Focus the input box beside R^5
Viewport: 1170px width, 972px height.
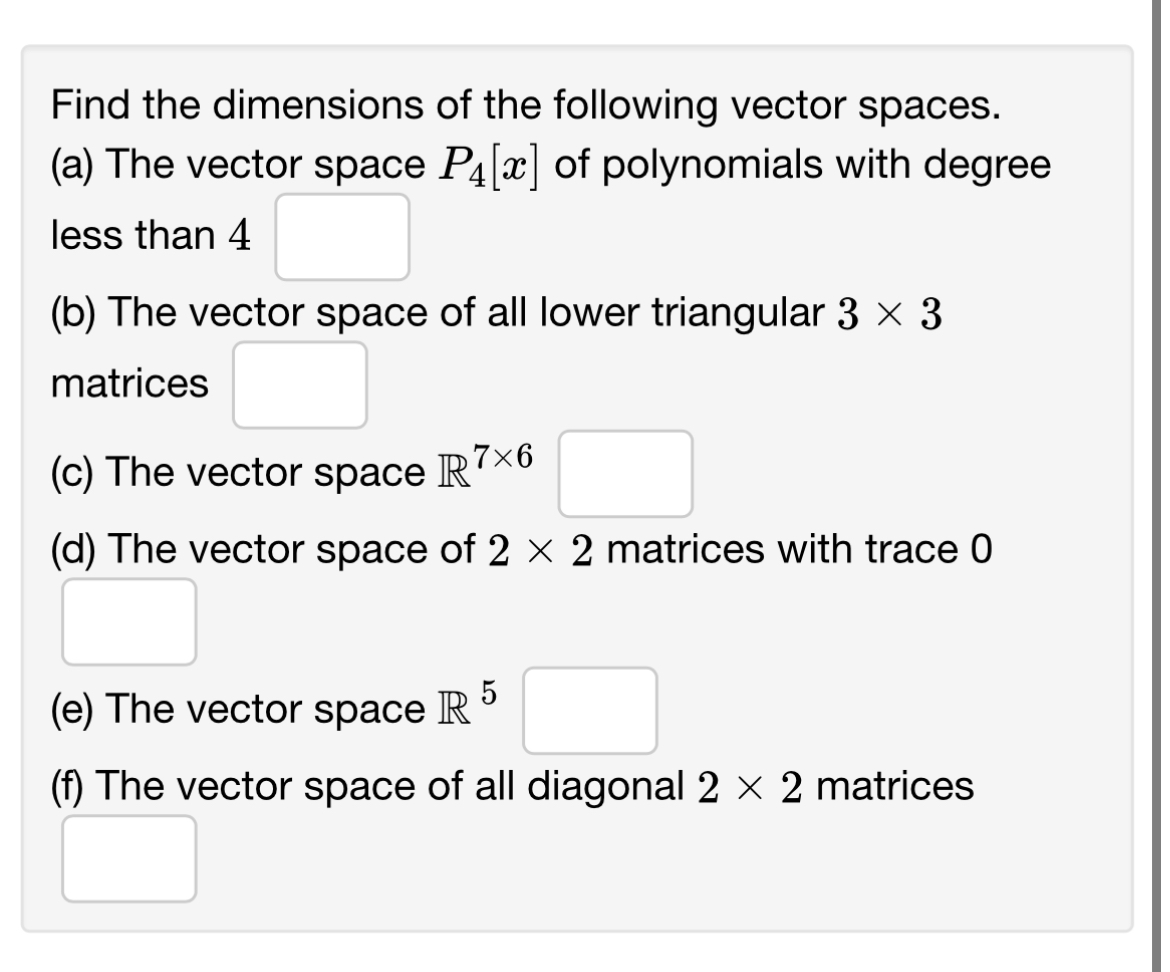(x=590, y=710)
